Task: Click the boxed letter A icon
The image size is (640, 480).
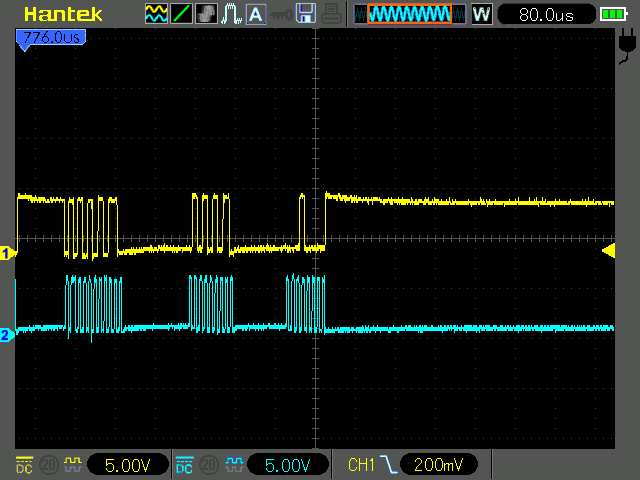Action: [256, 14]
